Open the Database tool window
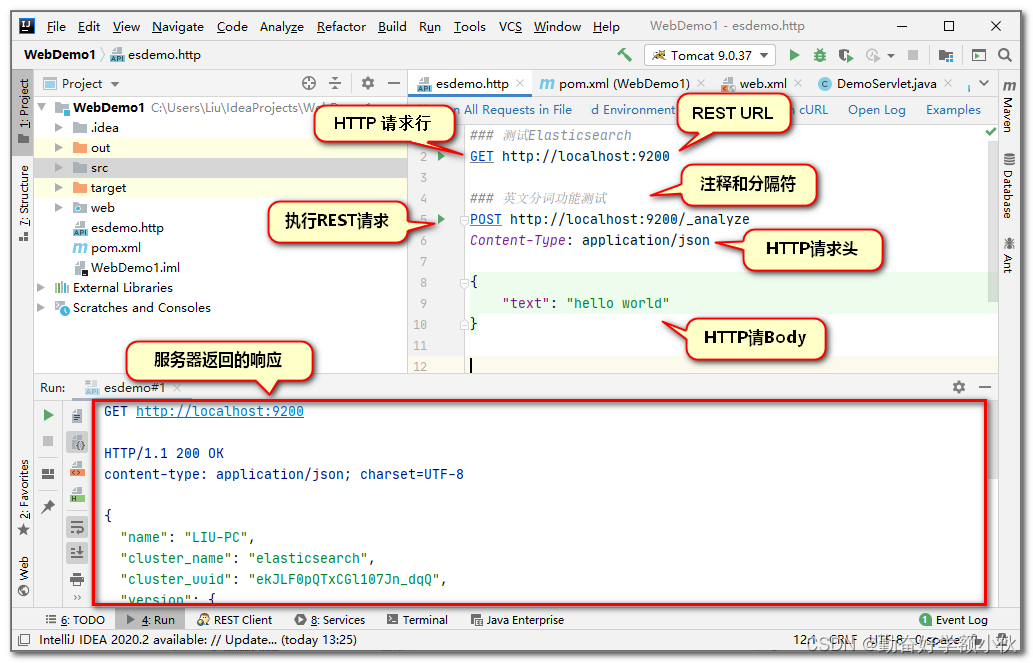Screen dimensions: 1033x663 point(1009,186)
